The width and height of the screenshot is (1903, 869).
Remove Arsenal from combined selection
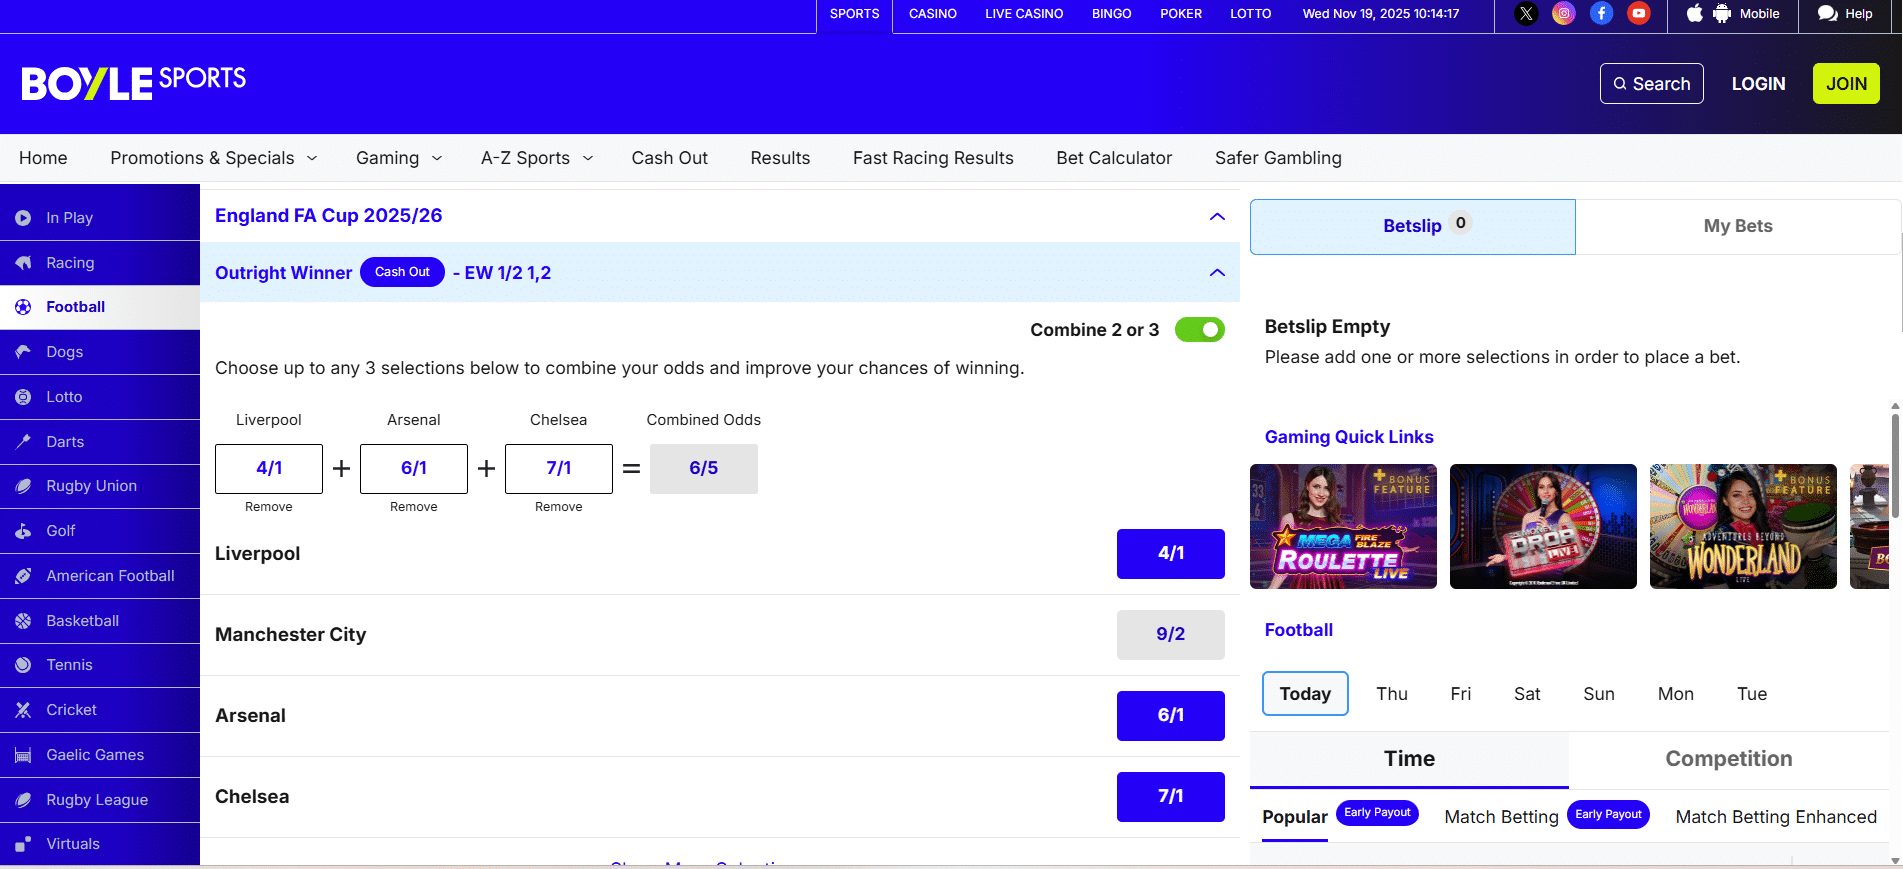click(x=414, y=507)
